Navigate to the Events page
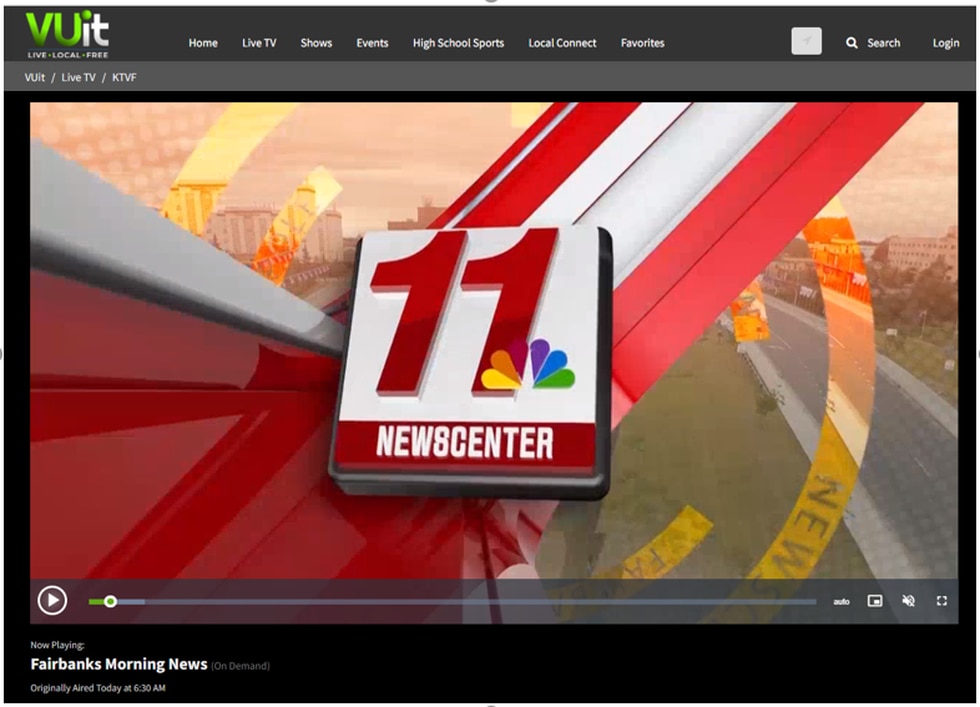 372,43
